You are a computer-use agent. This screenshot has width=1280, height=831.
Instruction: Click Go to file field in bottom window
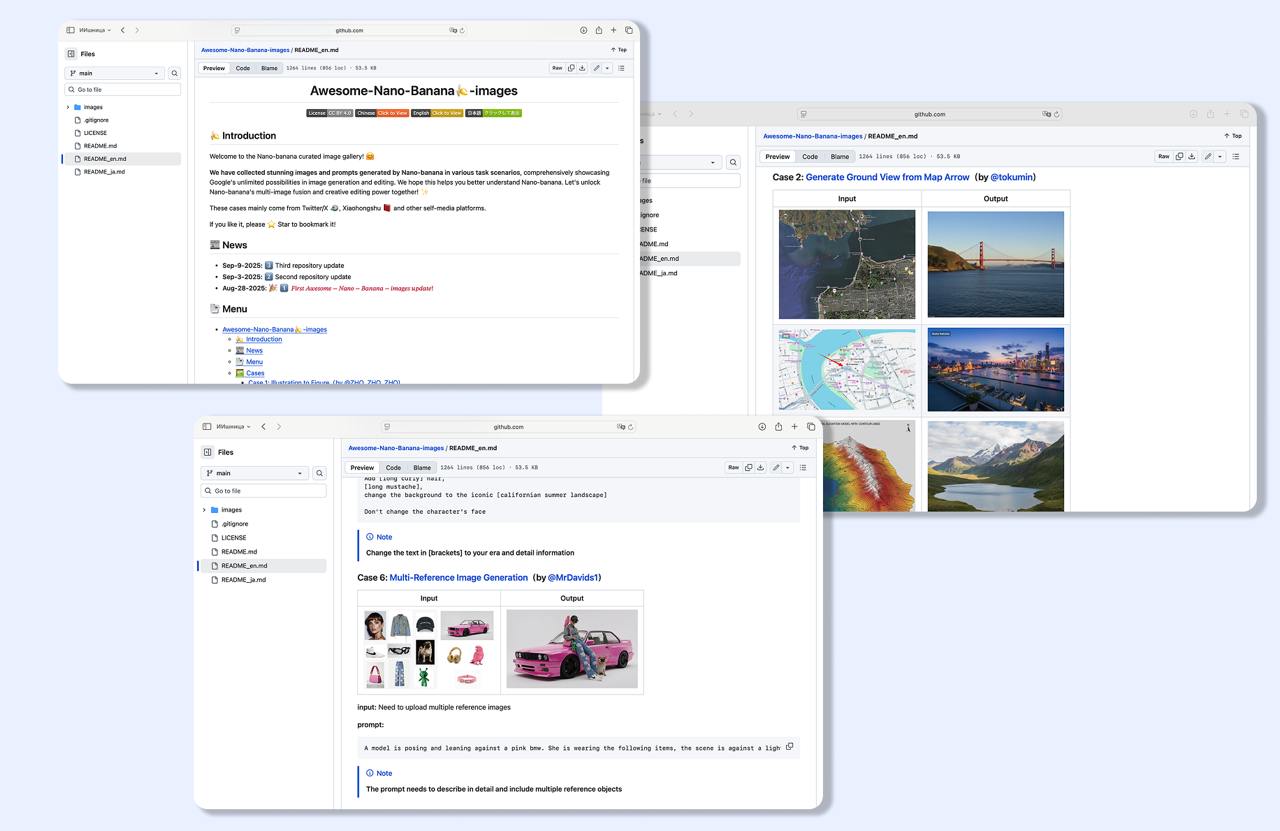264,491
